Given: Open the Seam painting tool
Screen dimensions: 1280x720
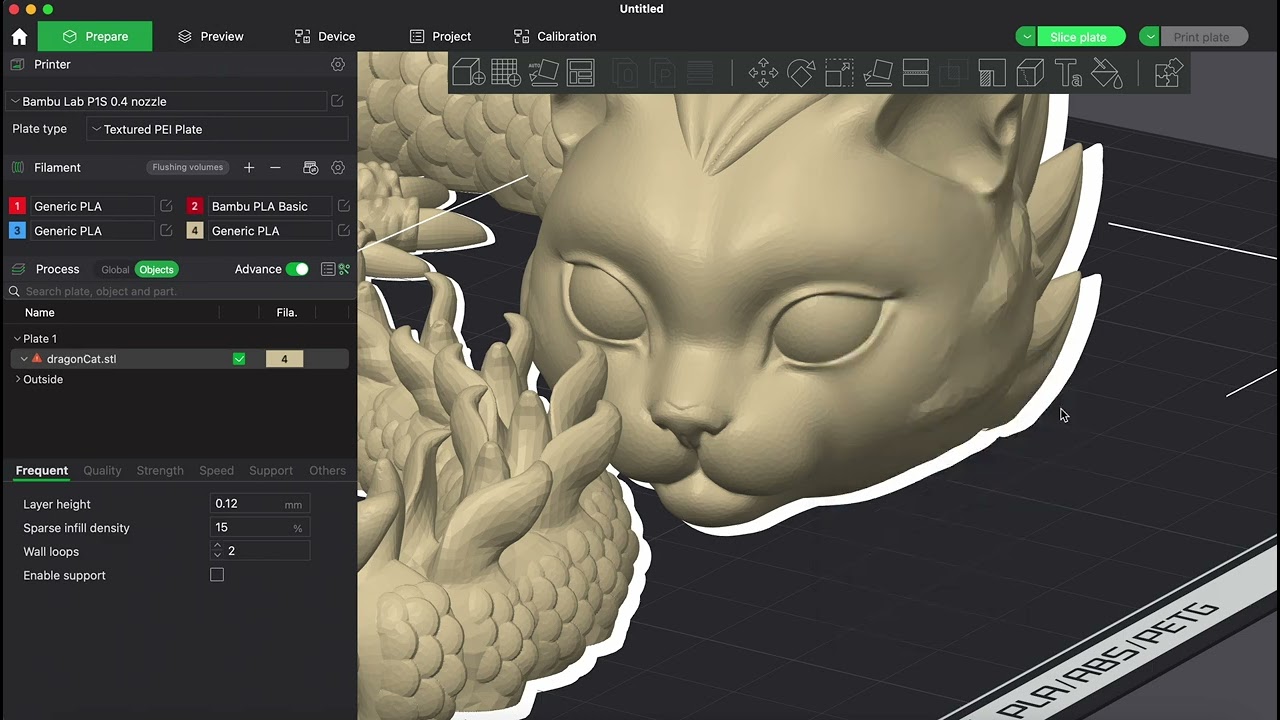Looking at the screenshot, I should pos(1030,73).
